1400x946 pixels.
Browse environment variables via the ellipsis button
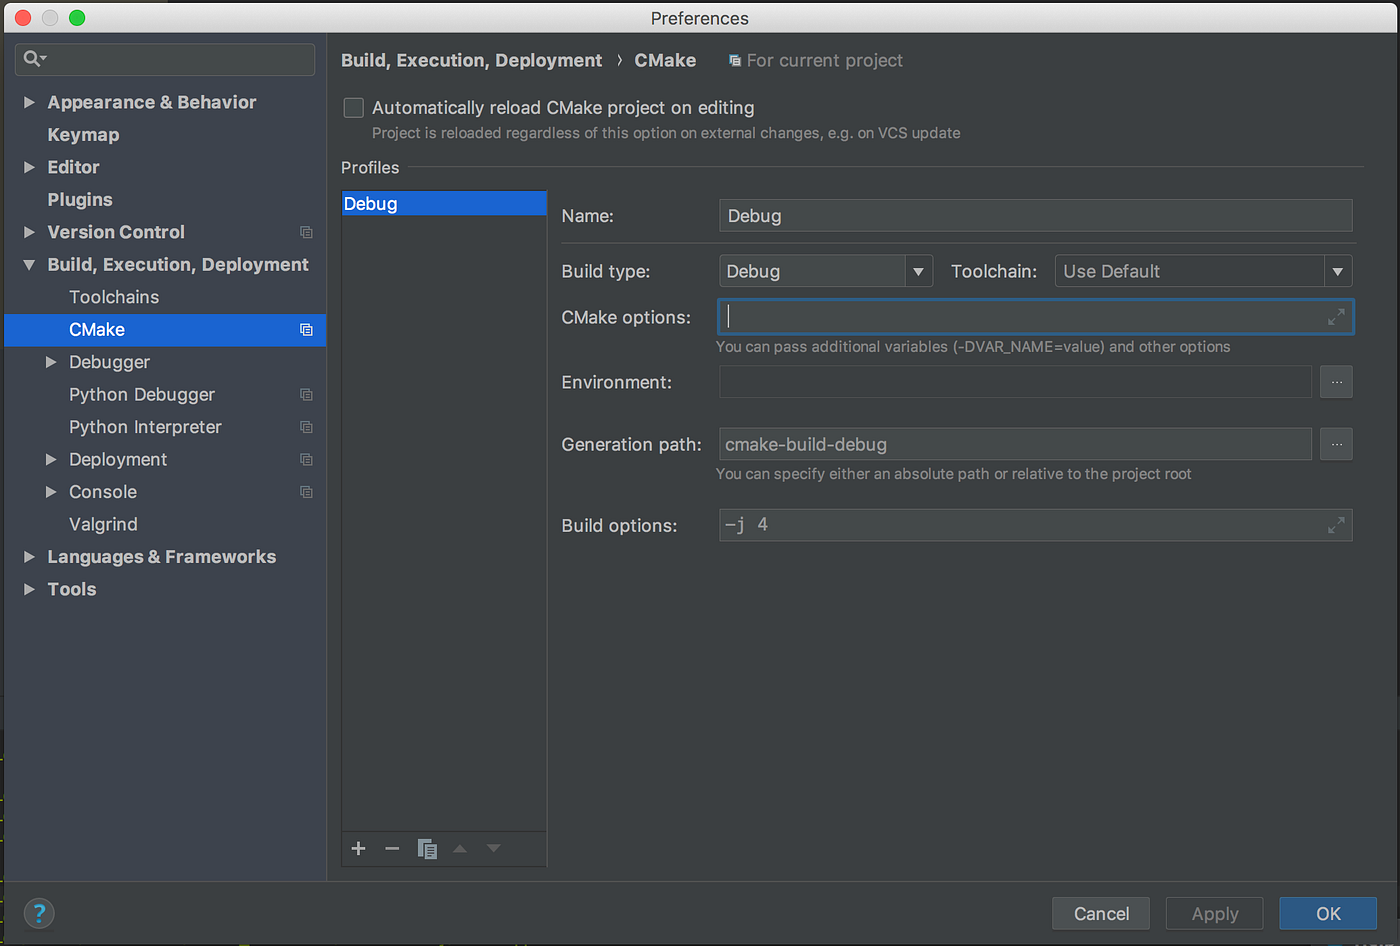(x=1336, y=381)
